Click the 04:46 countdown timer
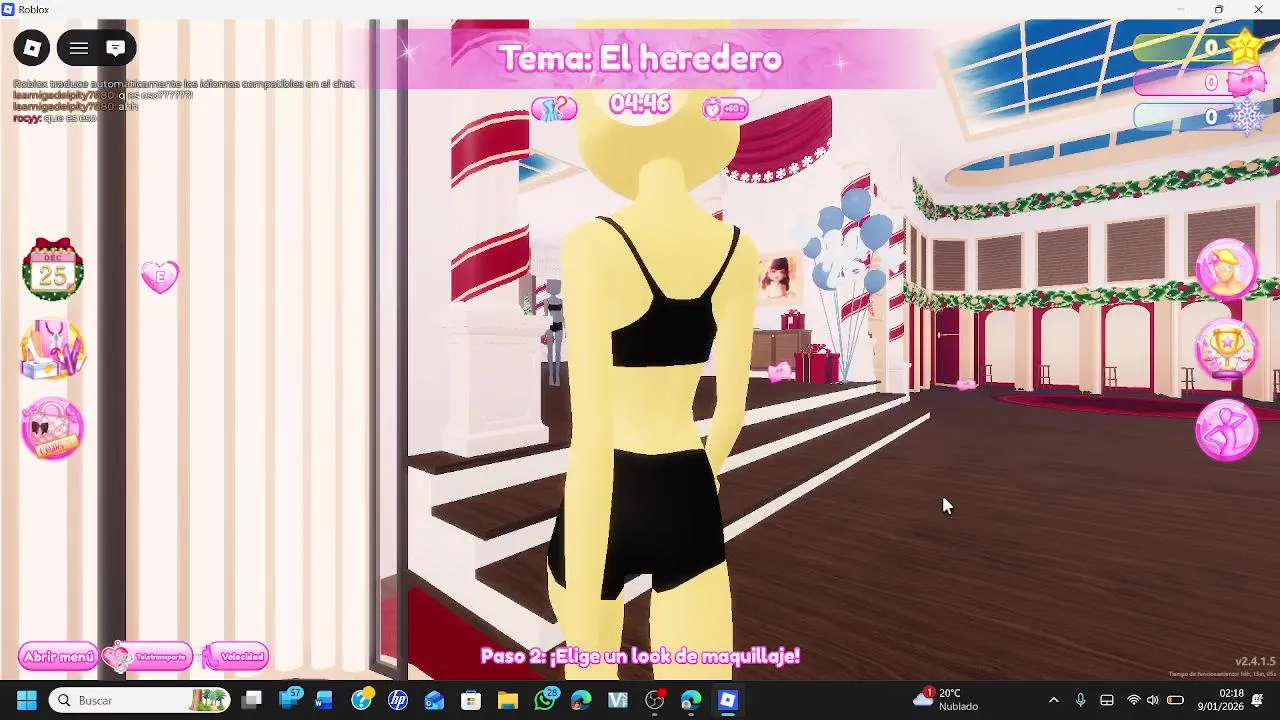The image size is (1280, 720). (639, 104)
